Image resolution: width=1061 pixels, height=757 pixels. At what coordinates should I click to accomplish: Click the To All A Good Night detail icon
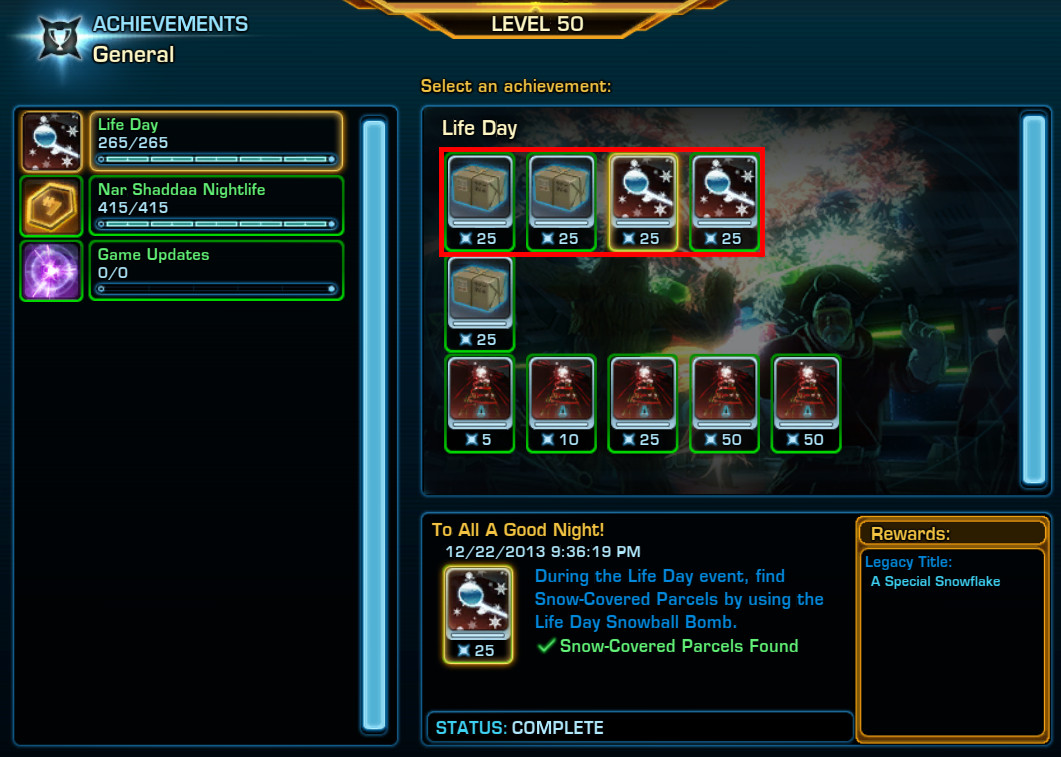pyautogui.click(x=478, y=614)
